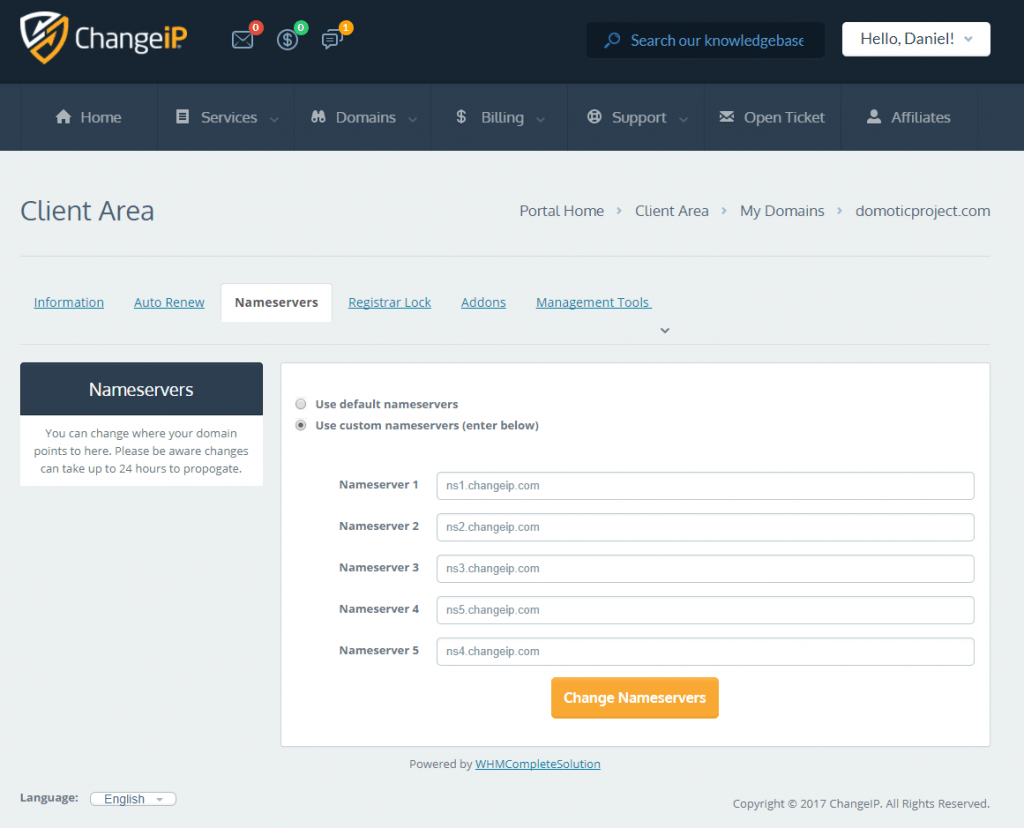The height and width of the screenshot is (828, 1024).
Task: Select Use custom nameservers option
Action: [x=301, y=425]
